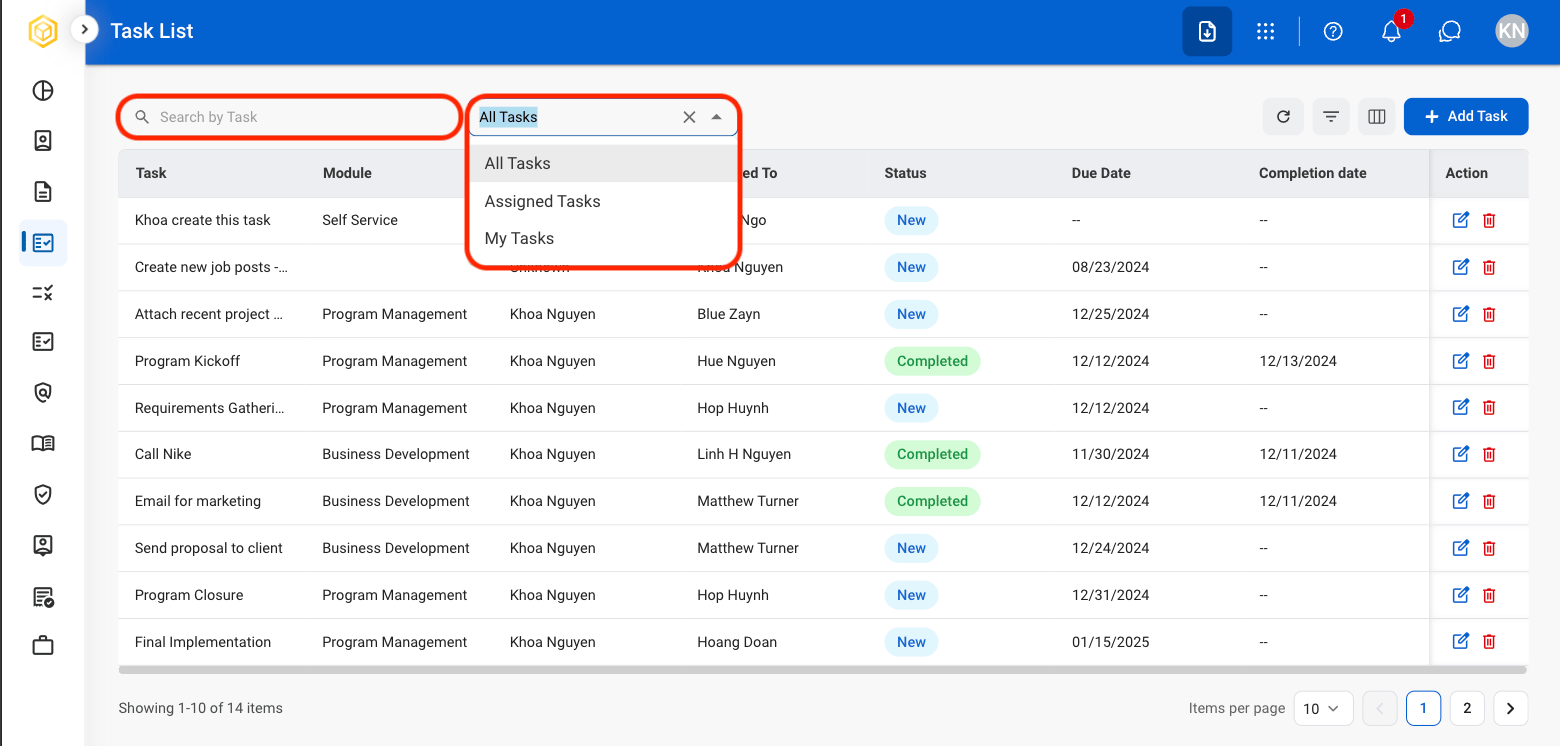Screen dimensions: 1560x746
Task: Open the items per page dropdown
Action: [1323, 708]
